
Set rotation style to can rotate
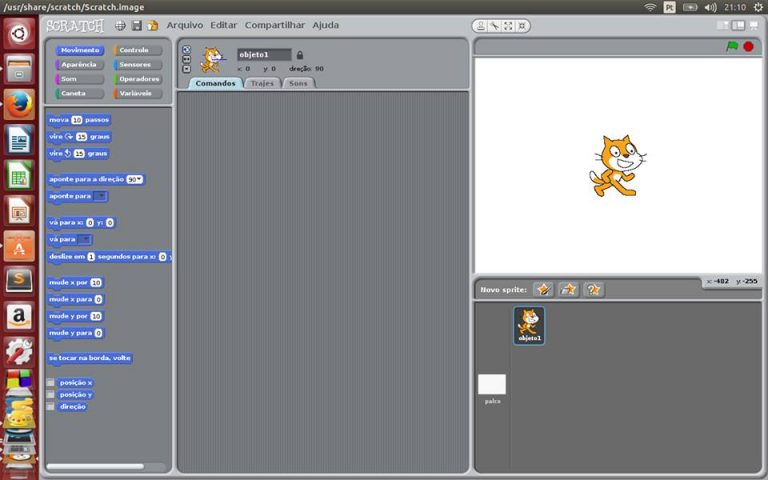[x=186, y=49]
